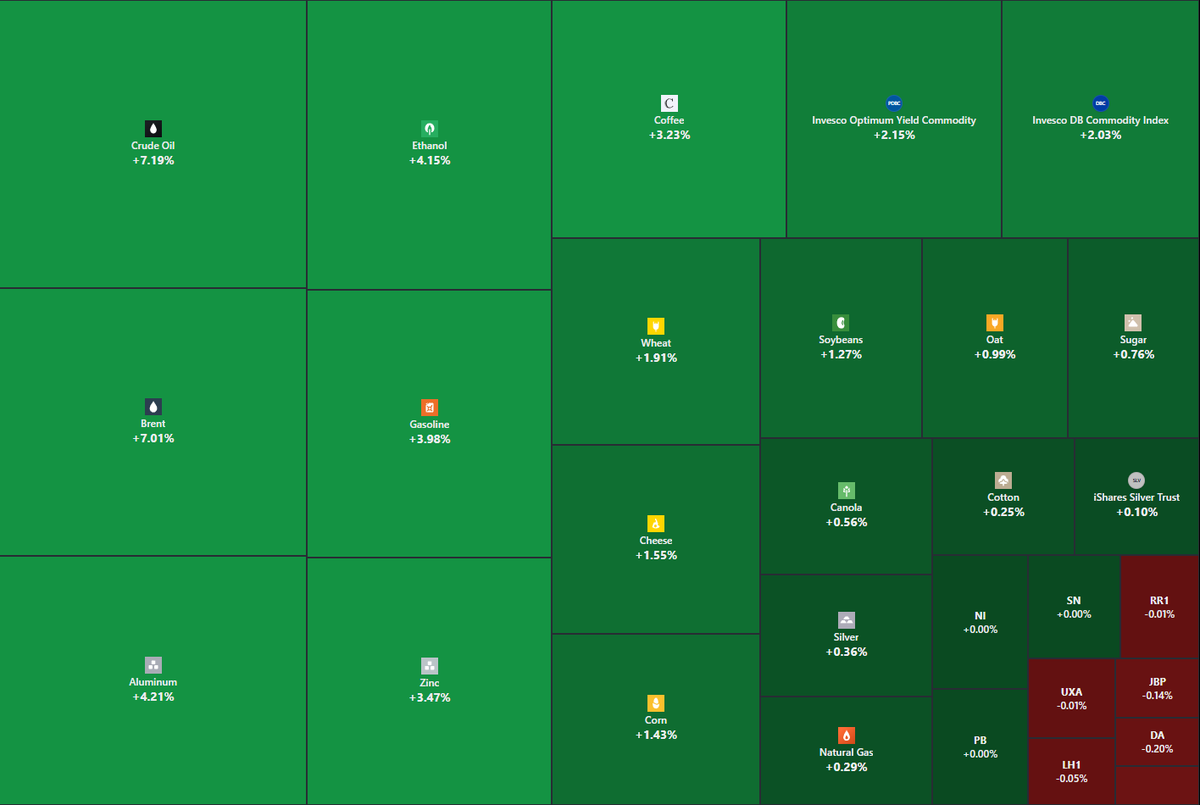Click the Sugar icon
This screenshot has height=805, width=1200.
pos(1133,323)
